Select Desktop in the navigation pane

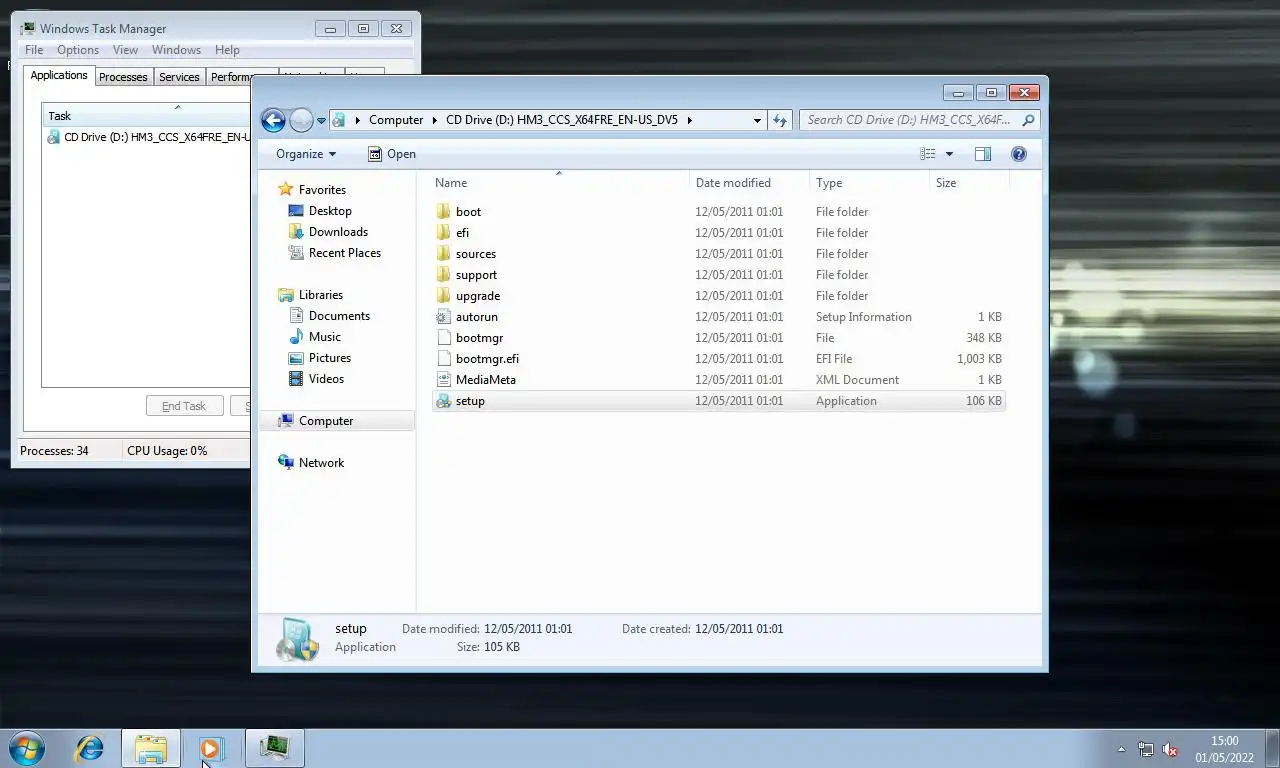pyautogui.click(x=330, y=211)
